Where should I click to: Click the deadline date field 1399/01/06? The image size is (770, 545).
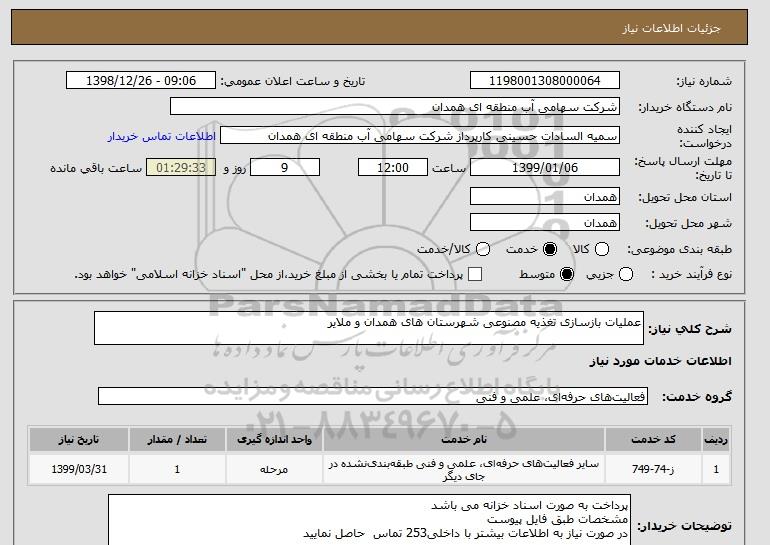(545, 167)
